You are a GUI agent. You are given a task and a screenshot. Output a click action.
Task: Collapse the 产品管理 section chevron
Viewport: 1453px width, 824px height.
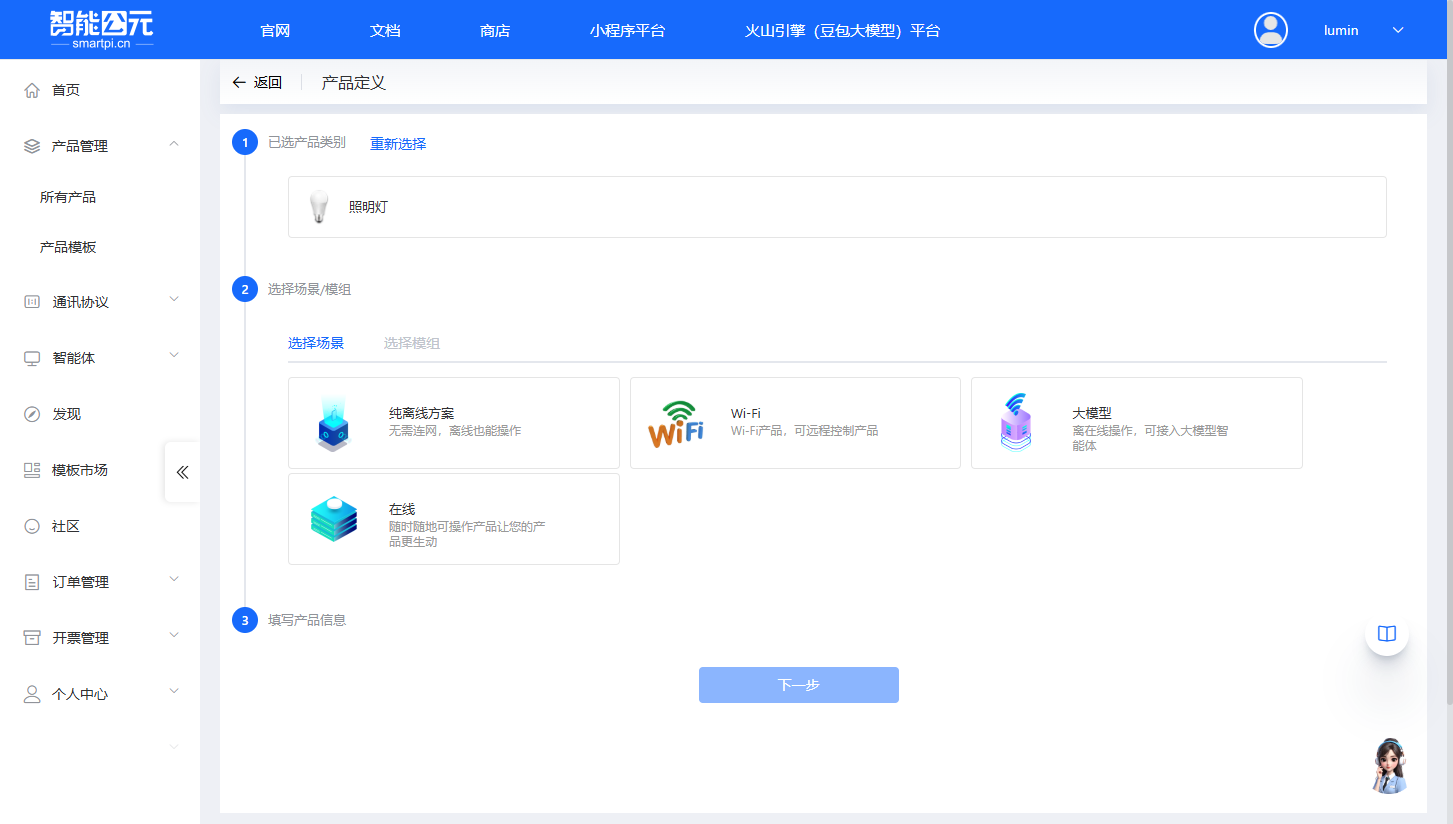(x=174, y=143)
